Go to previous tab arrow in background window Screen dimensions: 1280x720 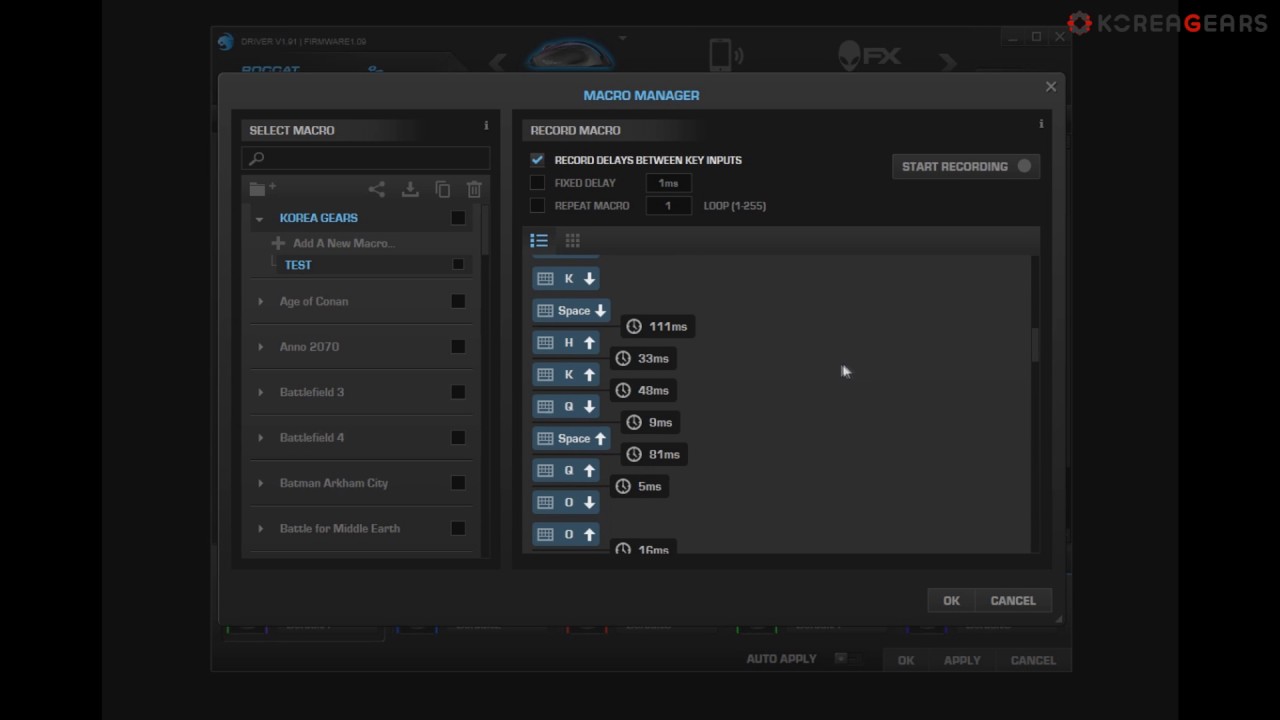coord(498,63)
